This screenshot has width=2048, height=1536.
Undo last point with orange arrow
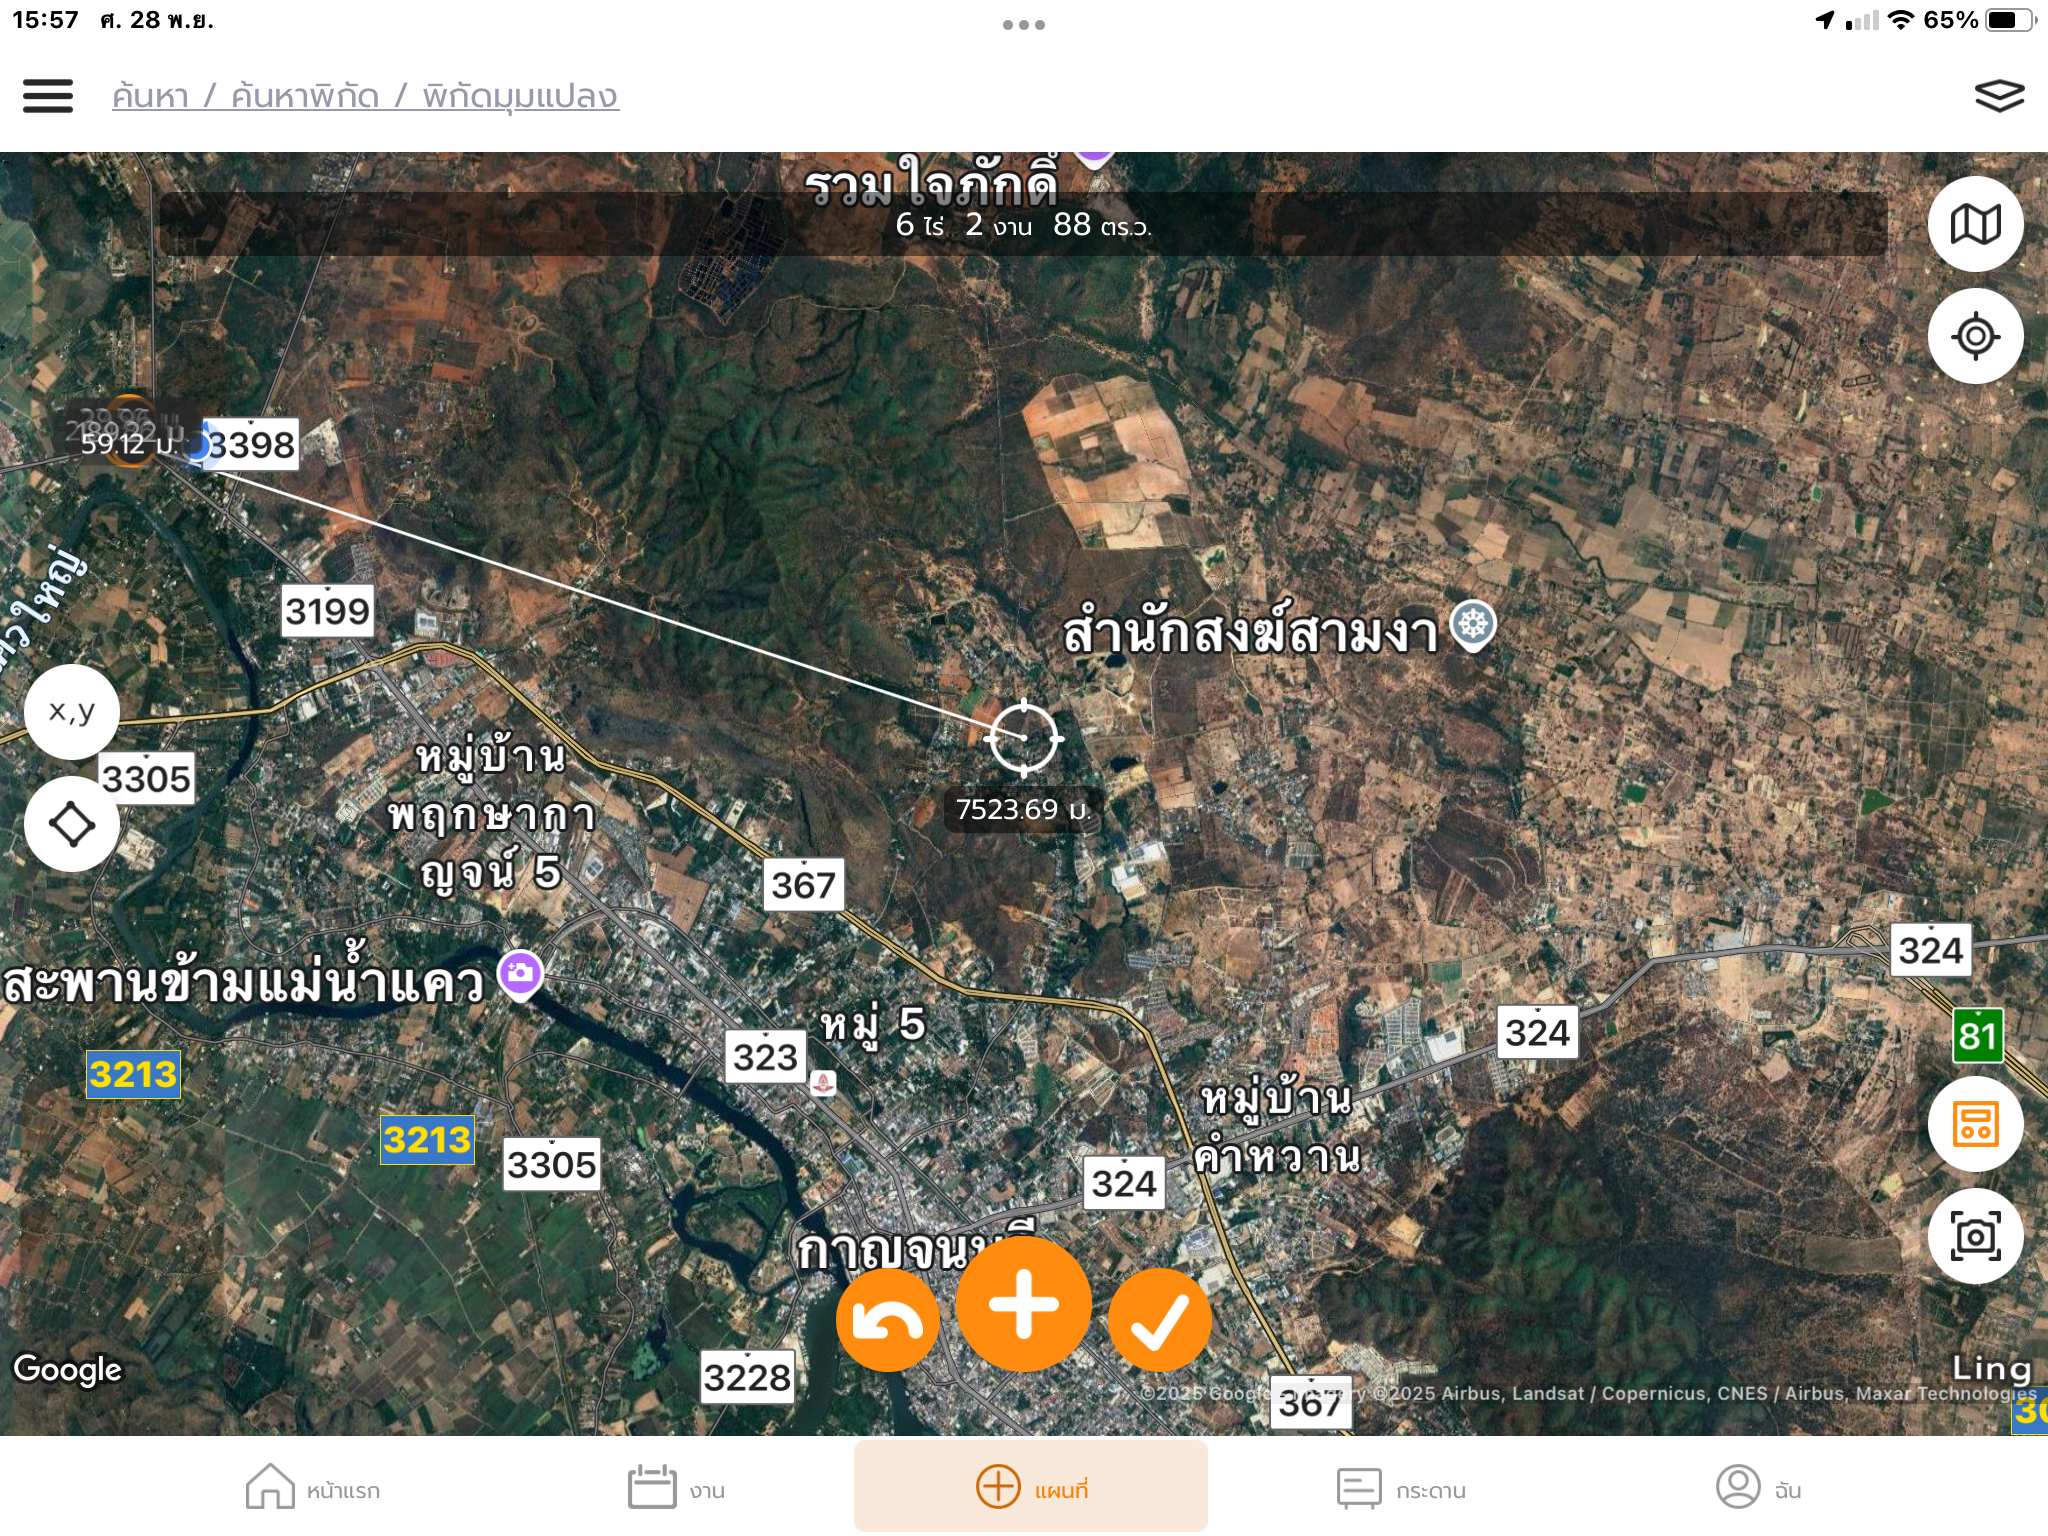(888, 1320)
